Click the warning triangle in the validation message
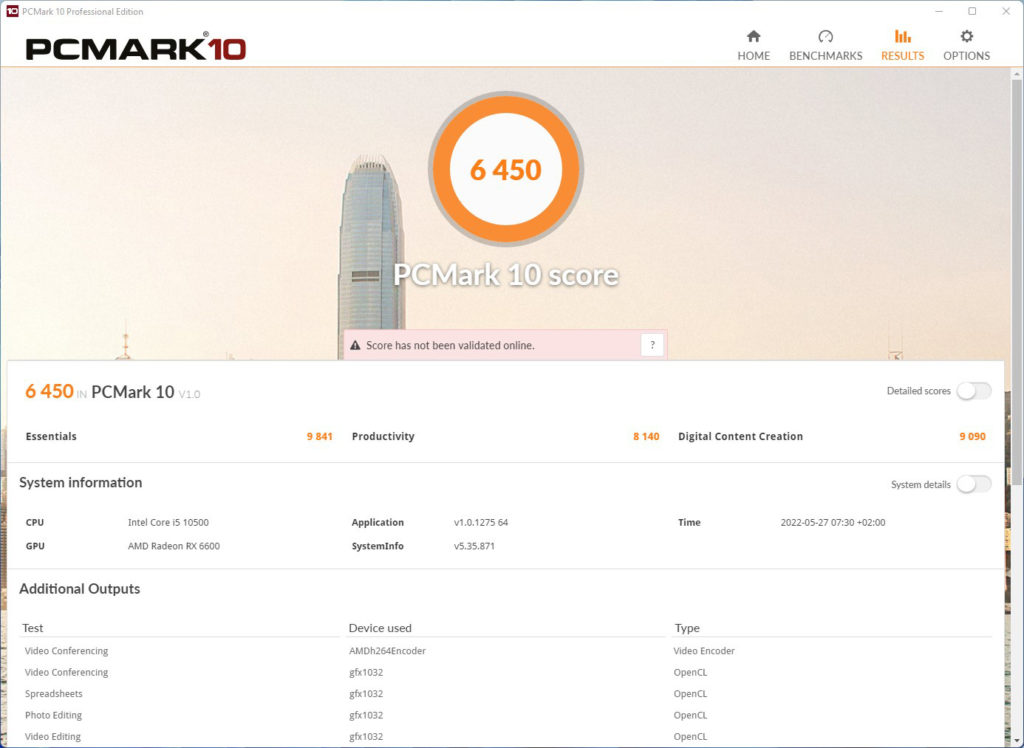 pyautogui.click(x=356, y=344)
